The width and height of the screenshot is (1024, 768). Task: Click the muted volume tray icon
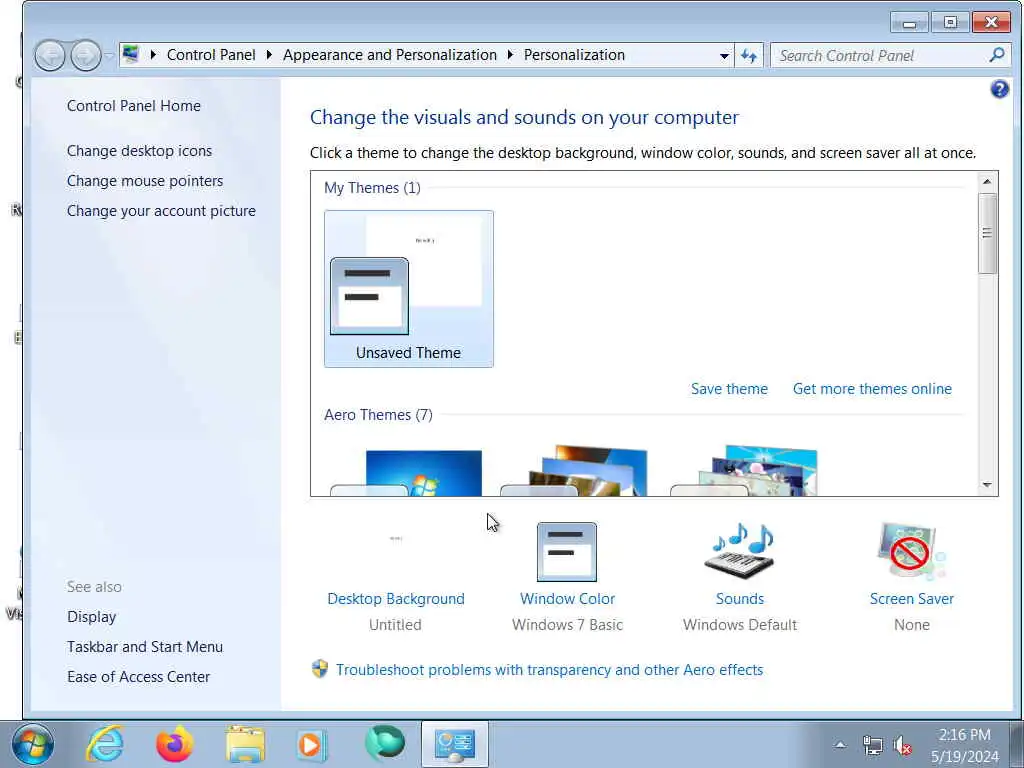[x=903, y=745]
